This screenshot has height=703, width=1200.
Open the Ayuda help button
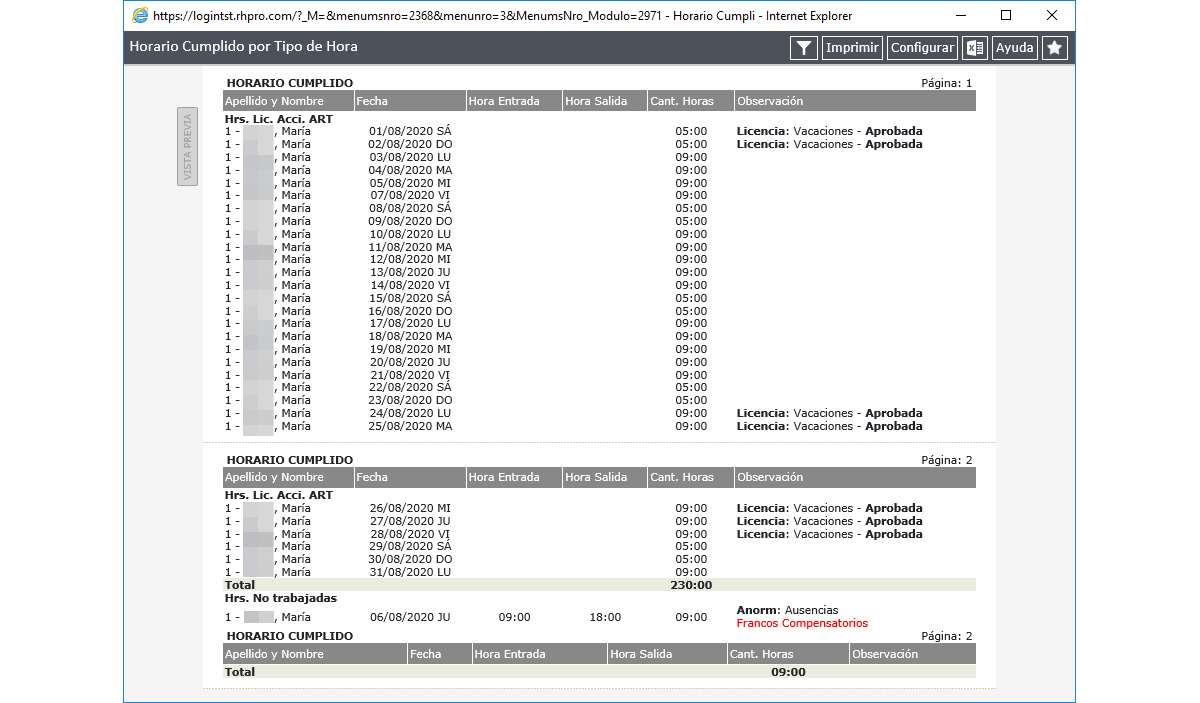tap(1015, 48)
